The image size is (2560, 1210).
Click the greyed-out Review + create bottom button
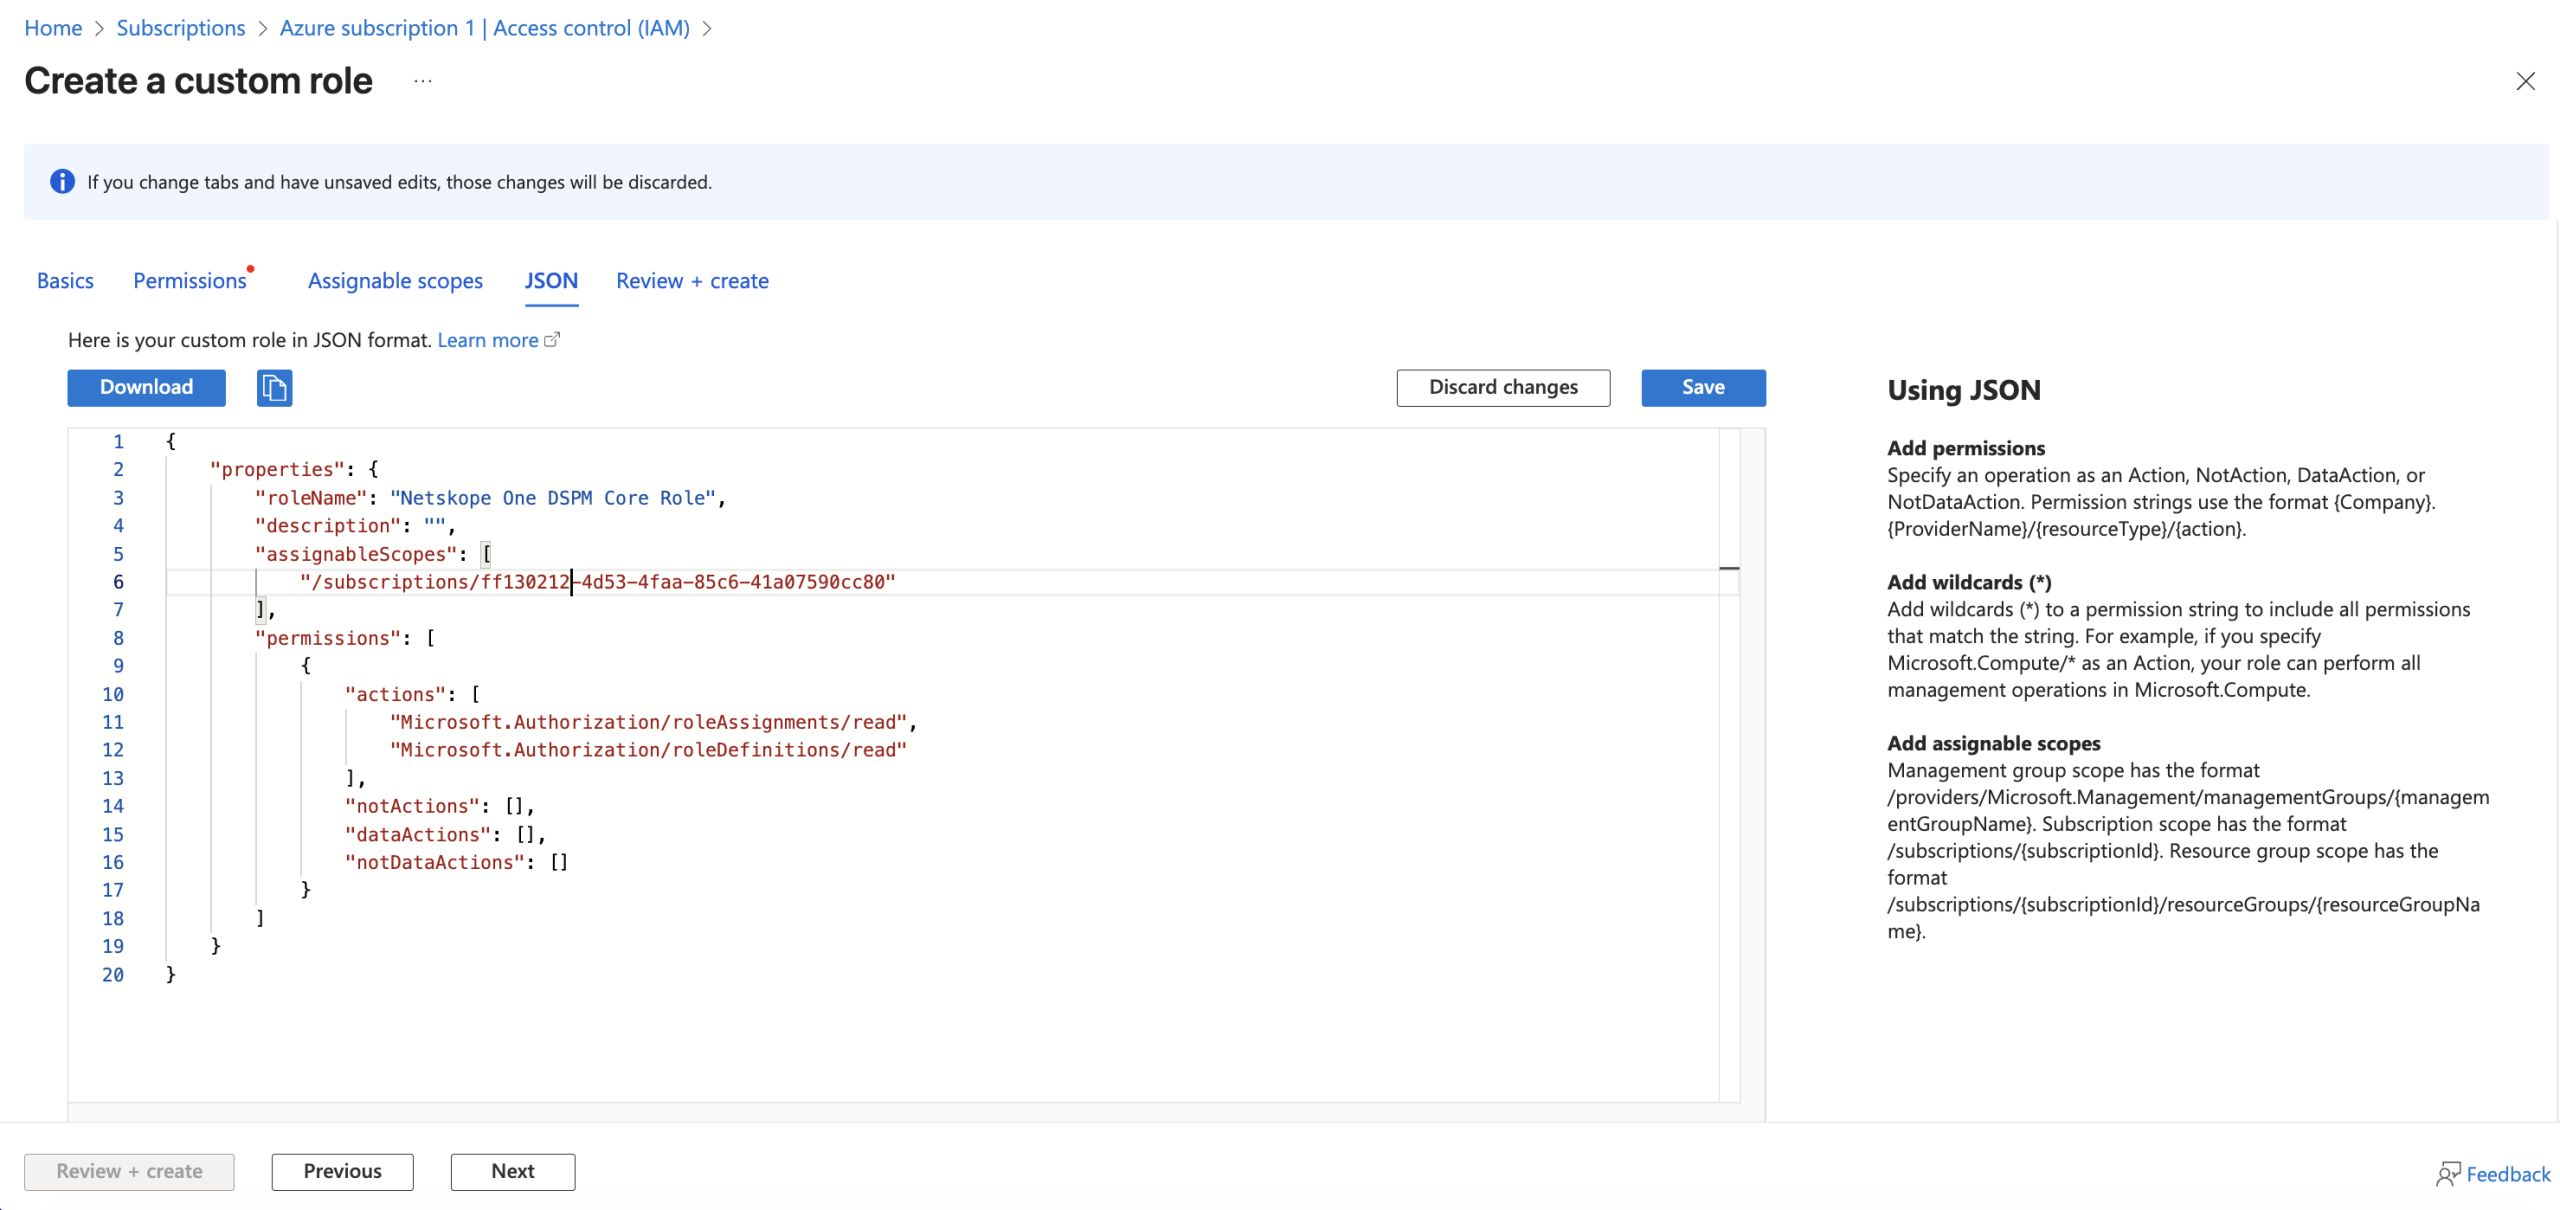click(x=129, y=1171)
